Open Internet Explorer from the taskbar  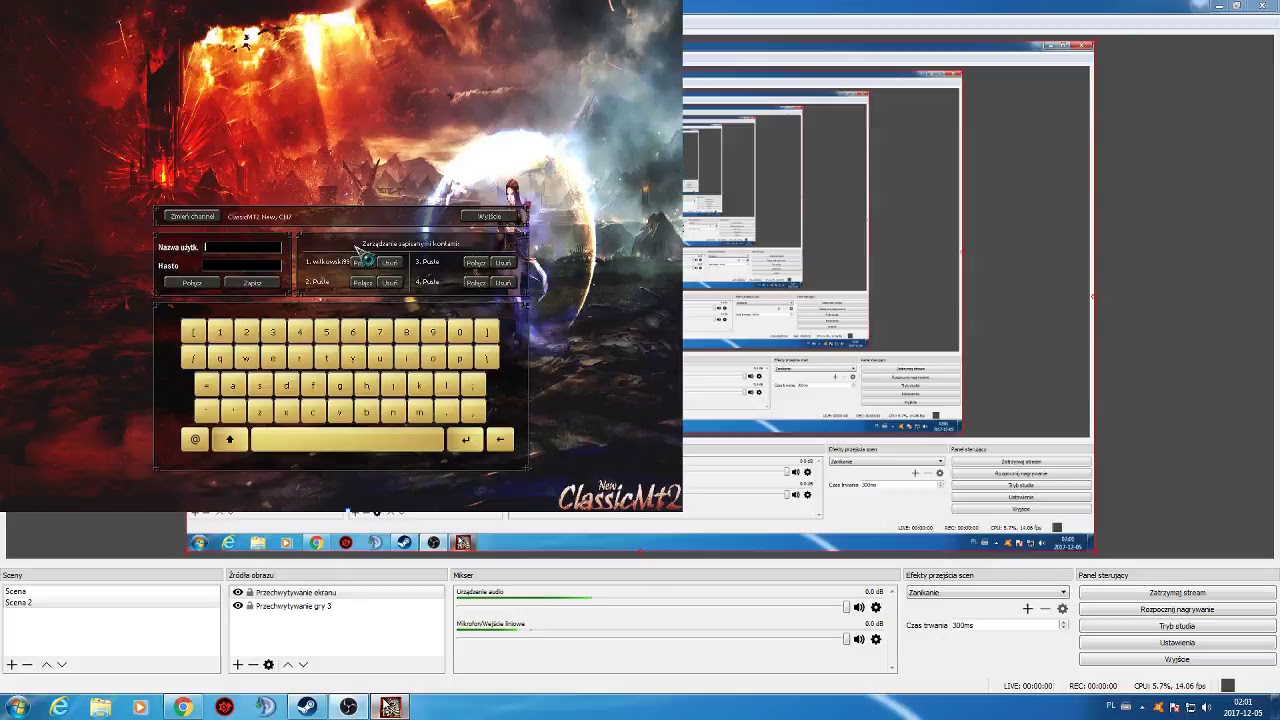point(59,707)
